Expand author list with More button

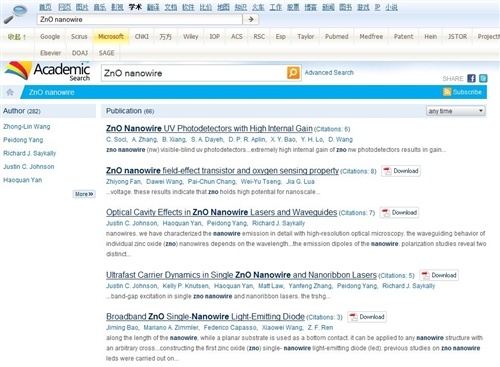coord(84,194)
